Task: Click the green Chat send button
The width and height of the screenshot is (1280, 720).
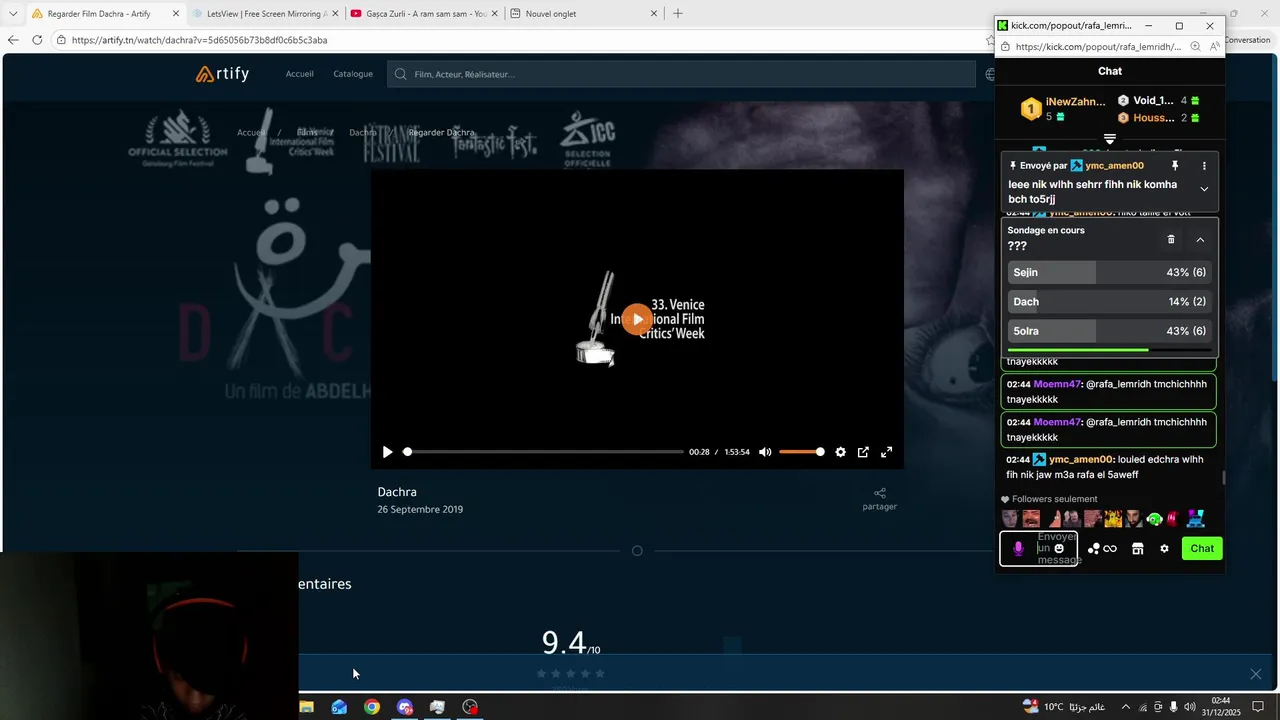Action: (1202, 548)
